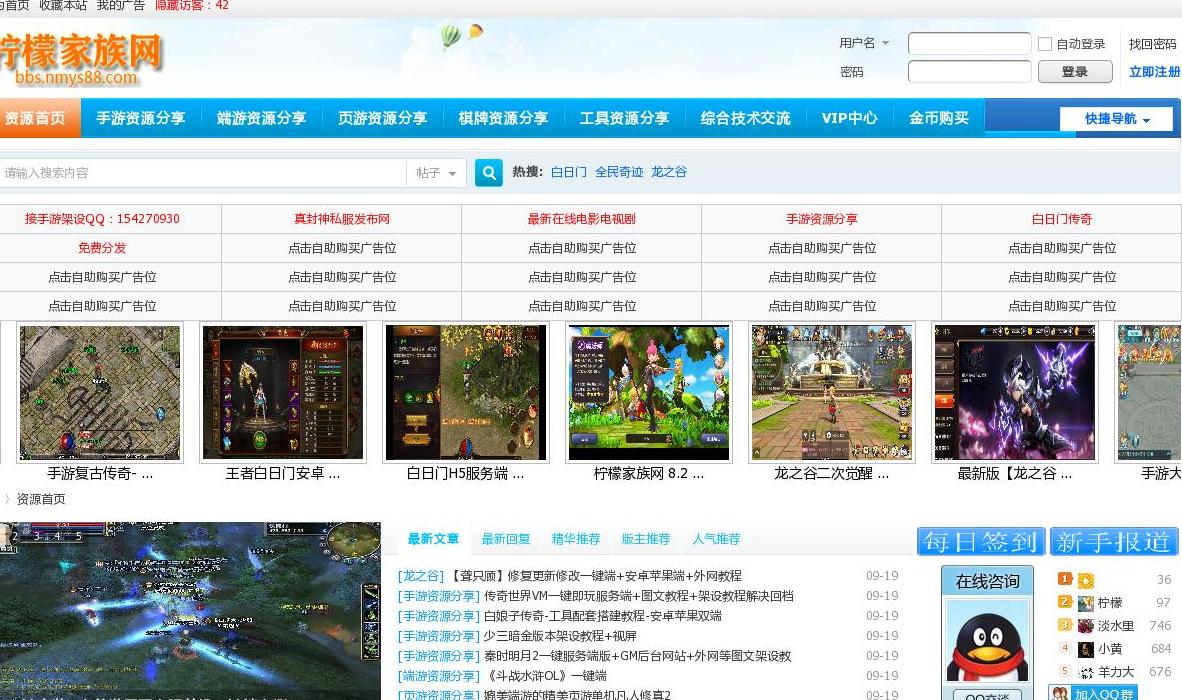Focus the search content input box
The image size is (1182, 700).
[204, 173]
